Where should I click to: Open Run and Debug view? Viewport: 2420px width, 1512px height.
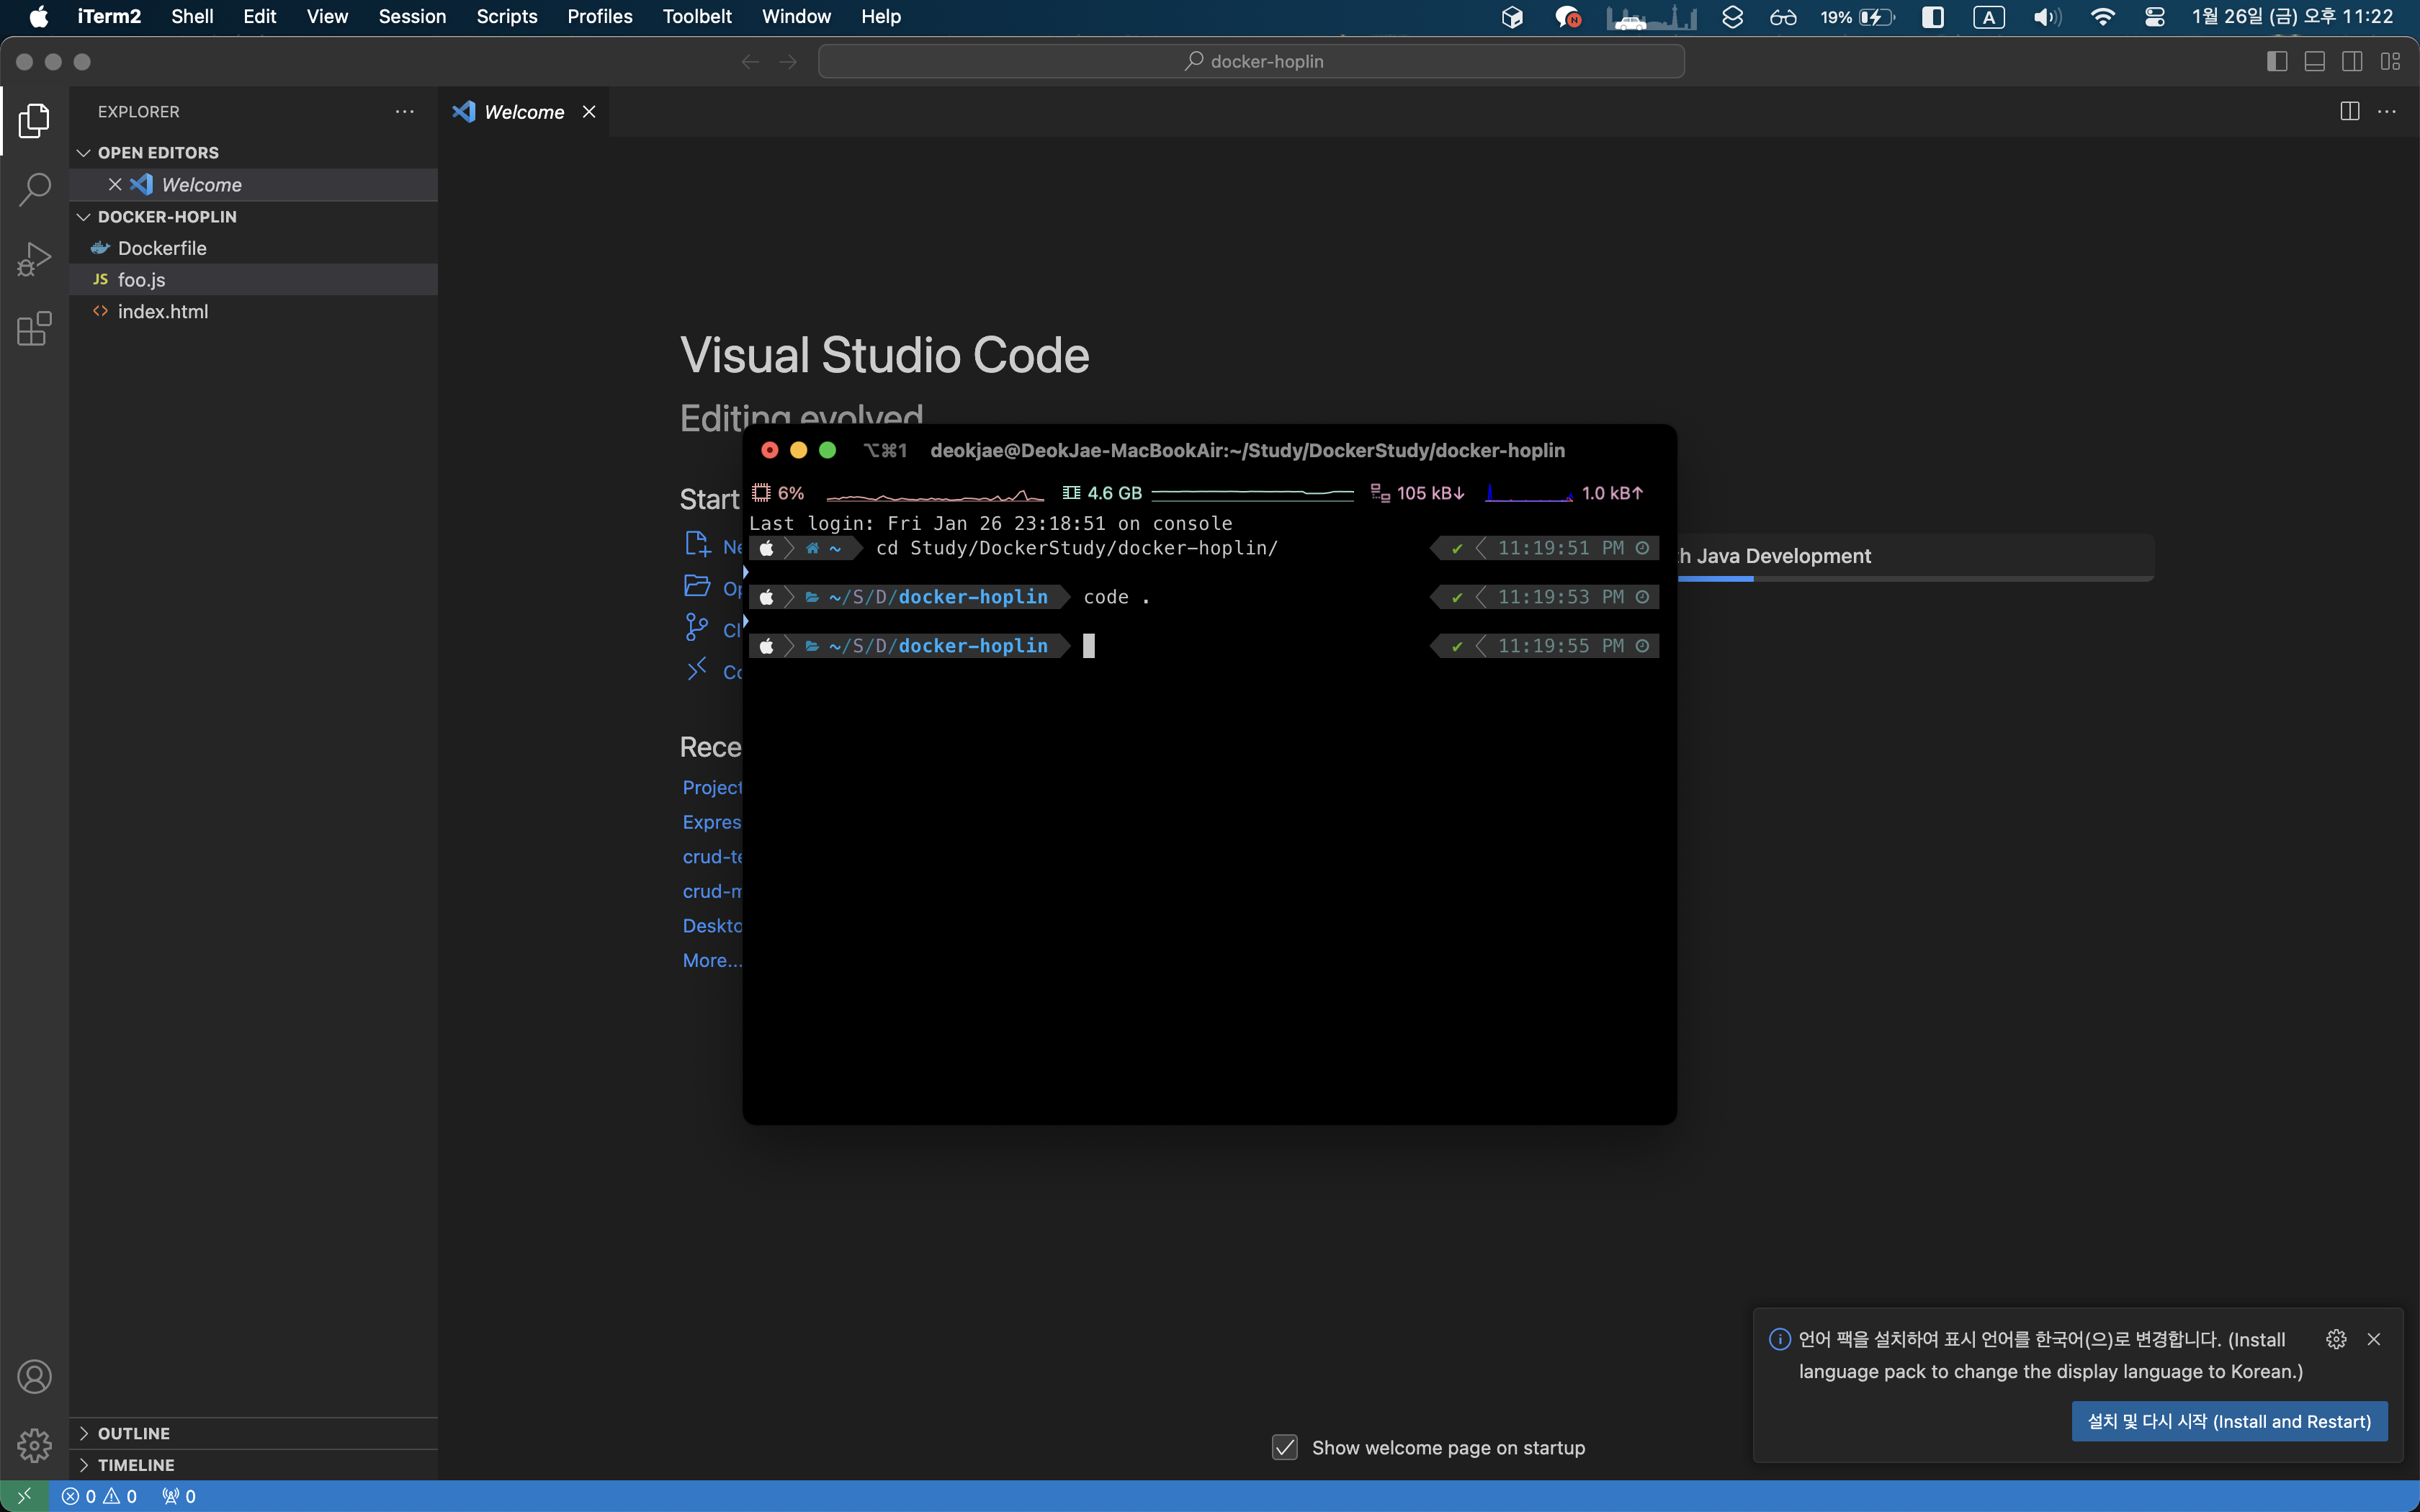click(x=34, y=259)
